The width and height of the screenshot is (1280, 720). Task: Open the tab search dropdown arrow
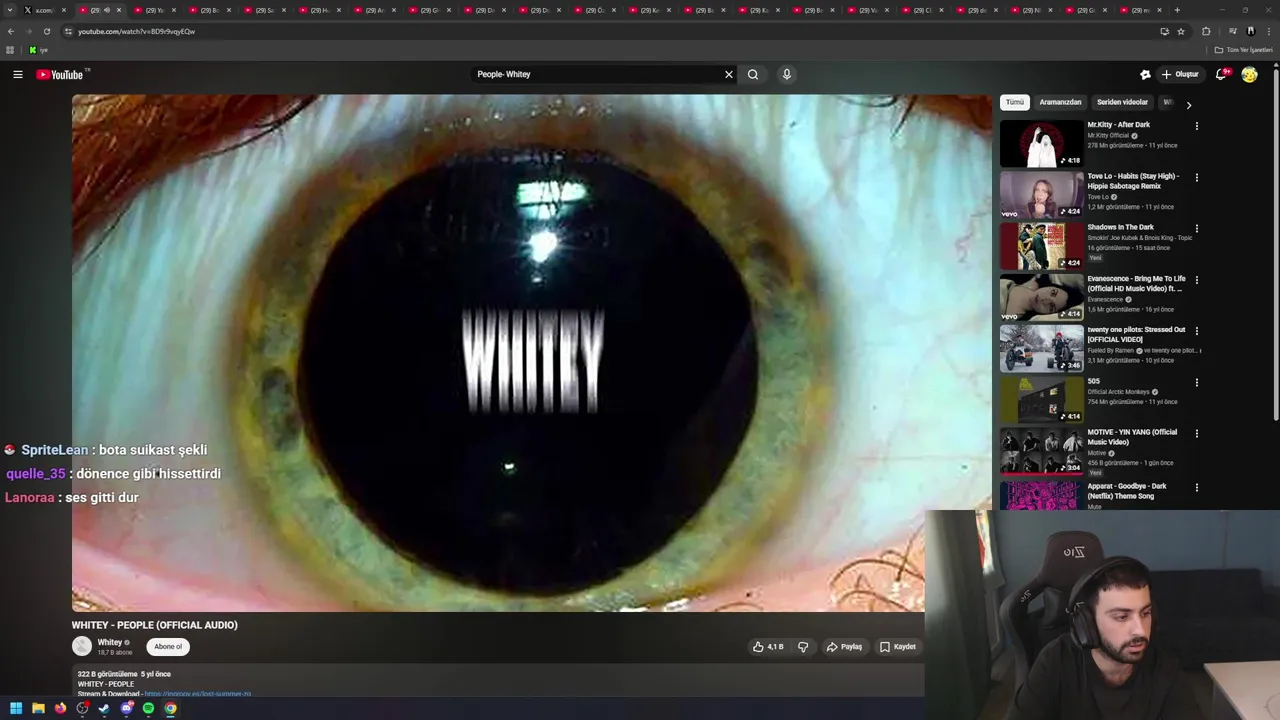click(10, 10)
